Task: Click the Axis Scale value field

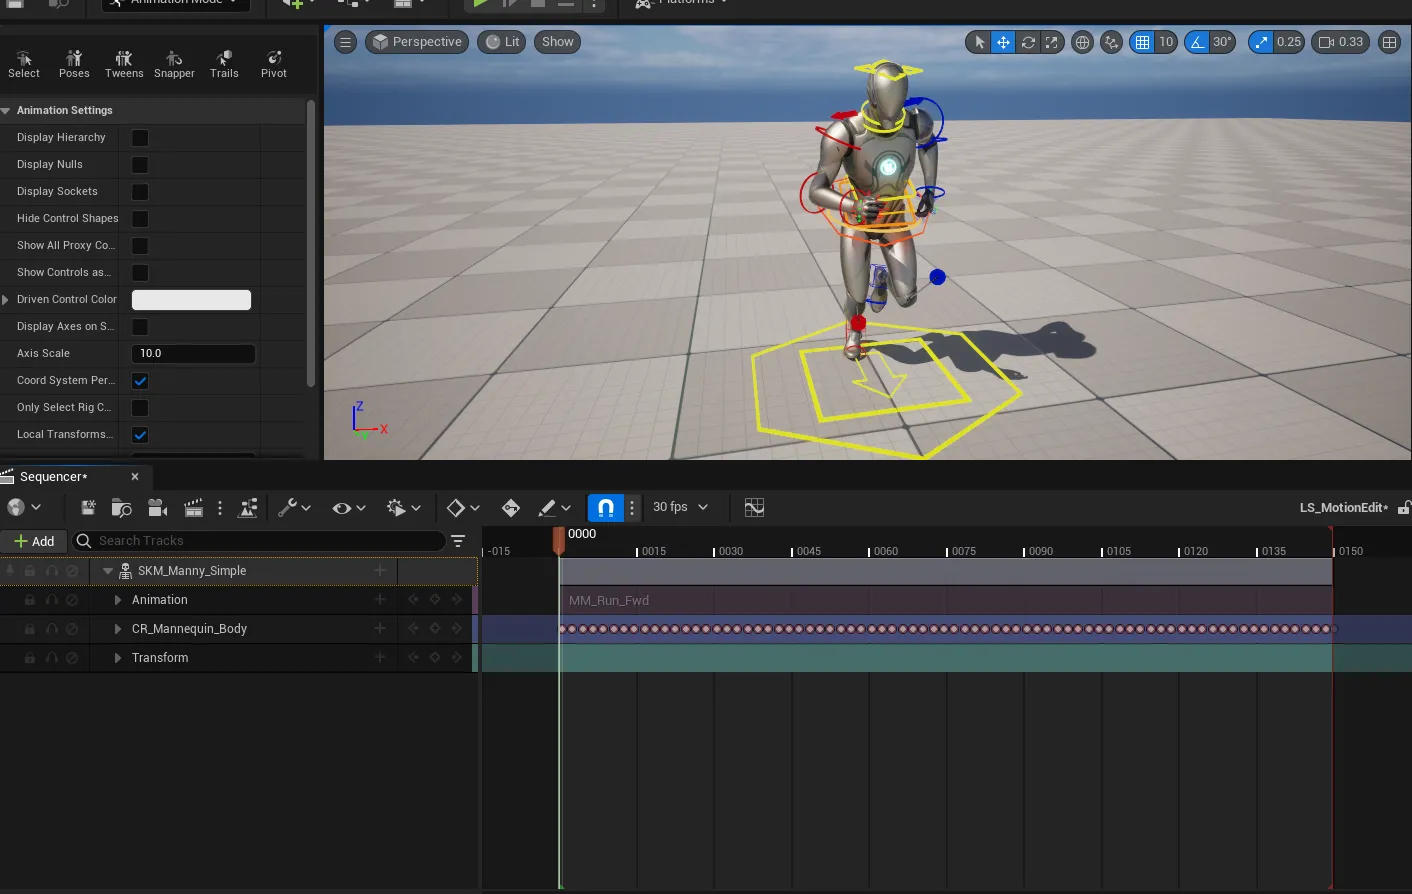Action: [193, 354]
